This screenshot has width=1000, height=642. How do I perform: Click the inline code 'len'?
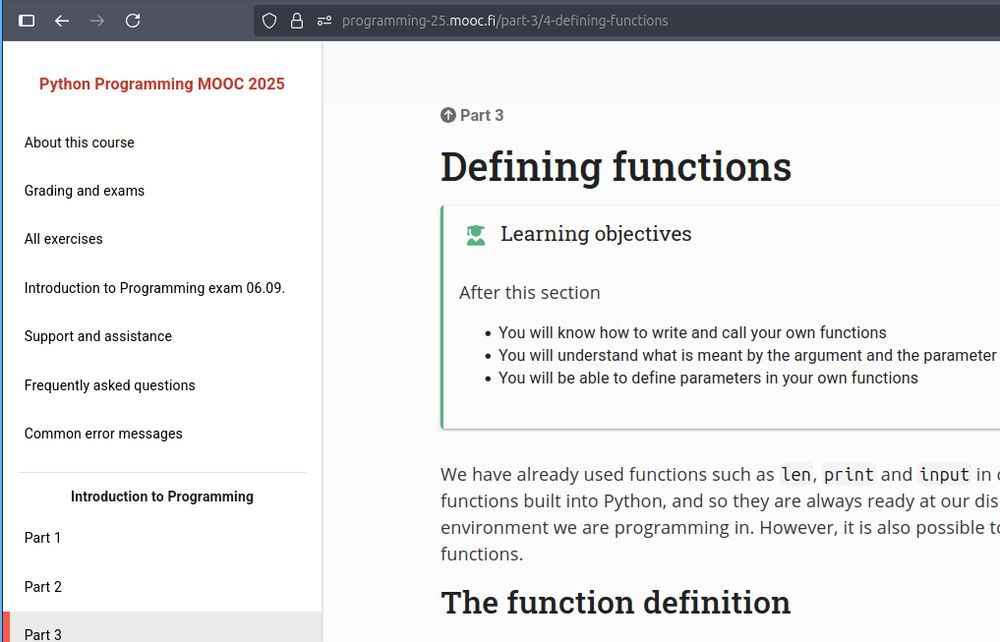(796, 475)
